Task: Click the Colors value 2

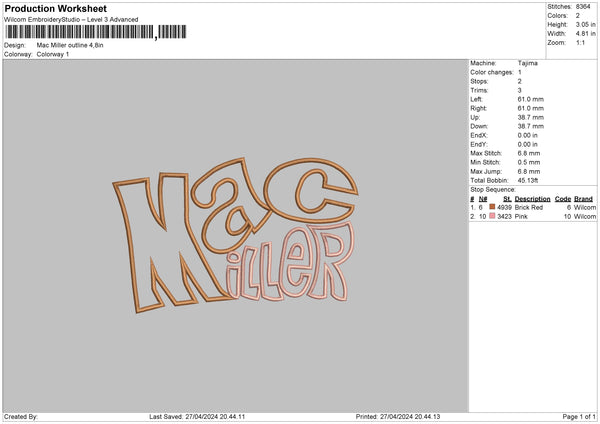Action: tap(577, 16)
